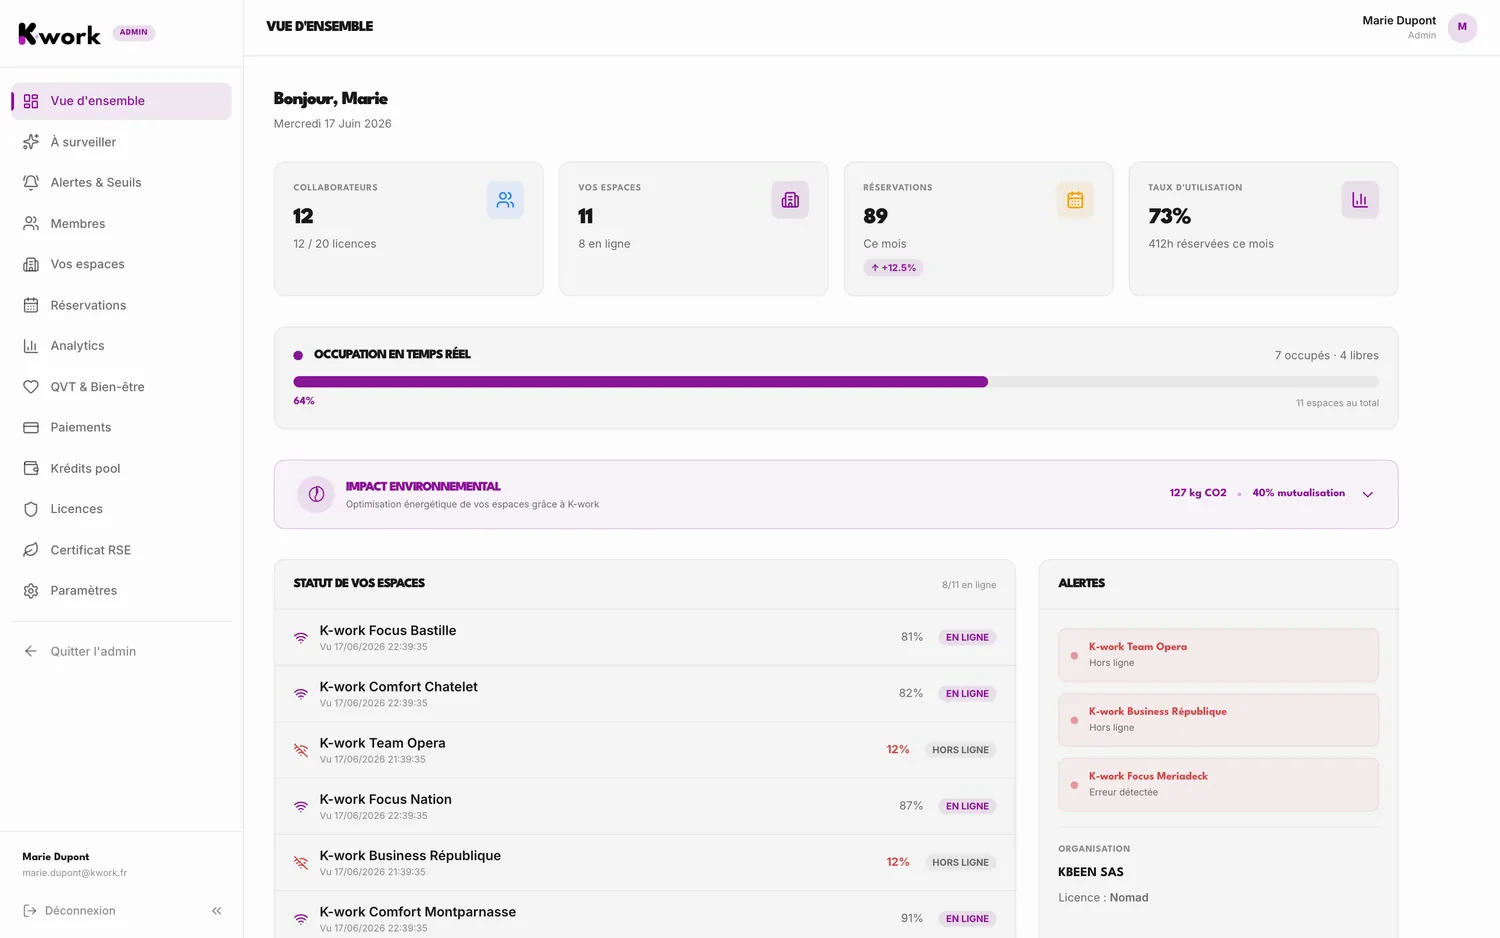Click the '8/11 en ligne' status text
The image size is (1500, 938).
[x=969, y=585]
